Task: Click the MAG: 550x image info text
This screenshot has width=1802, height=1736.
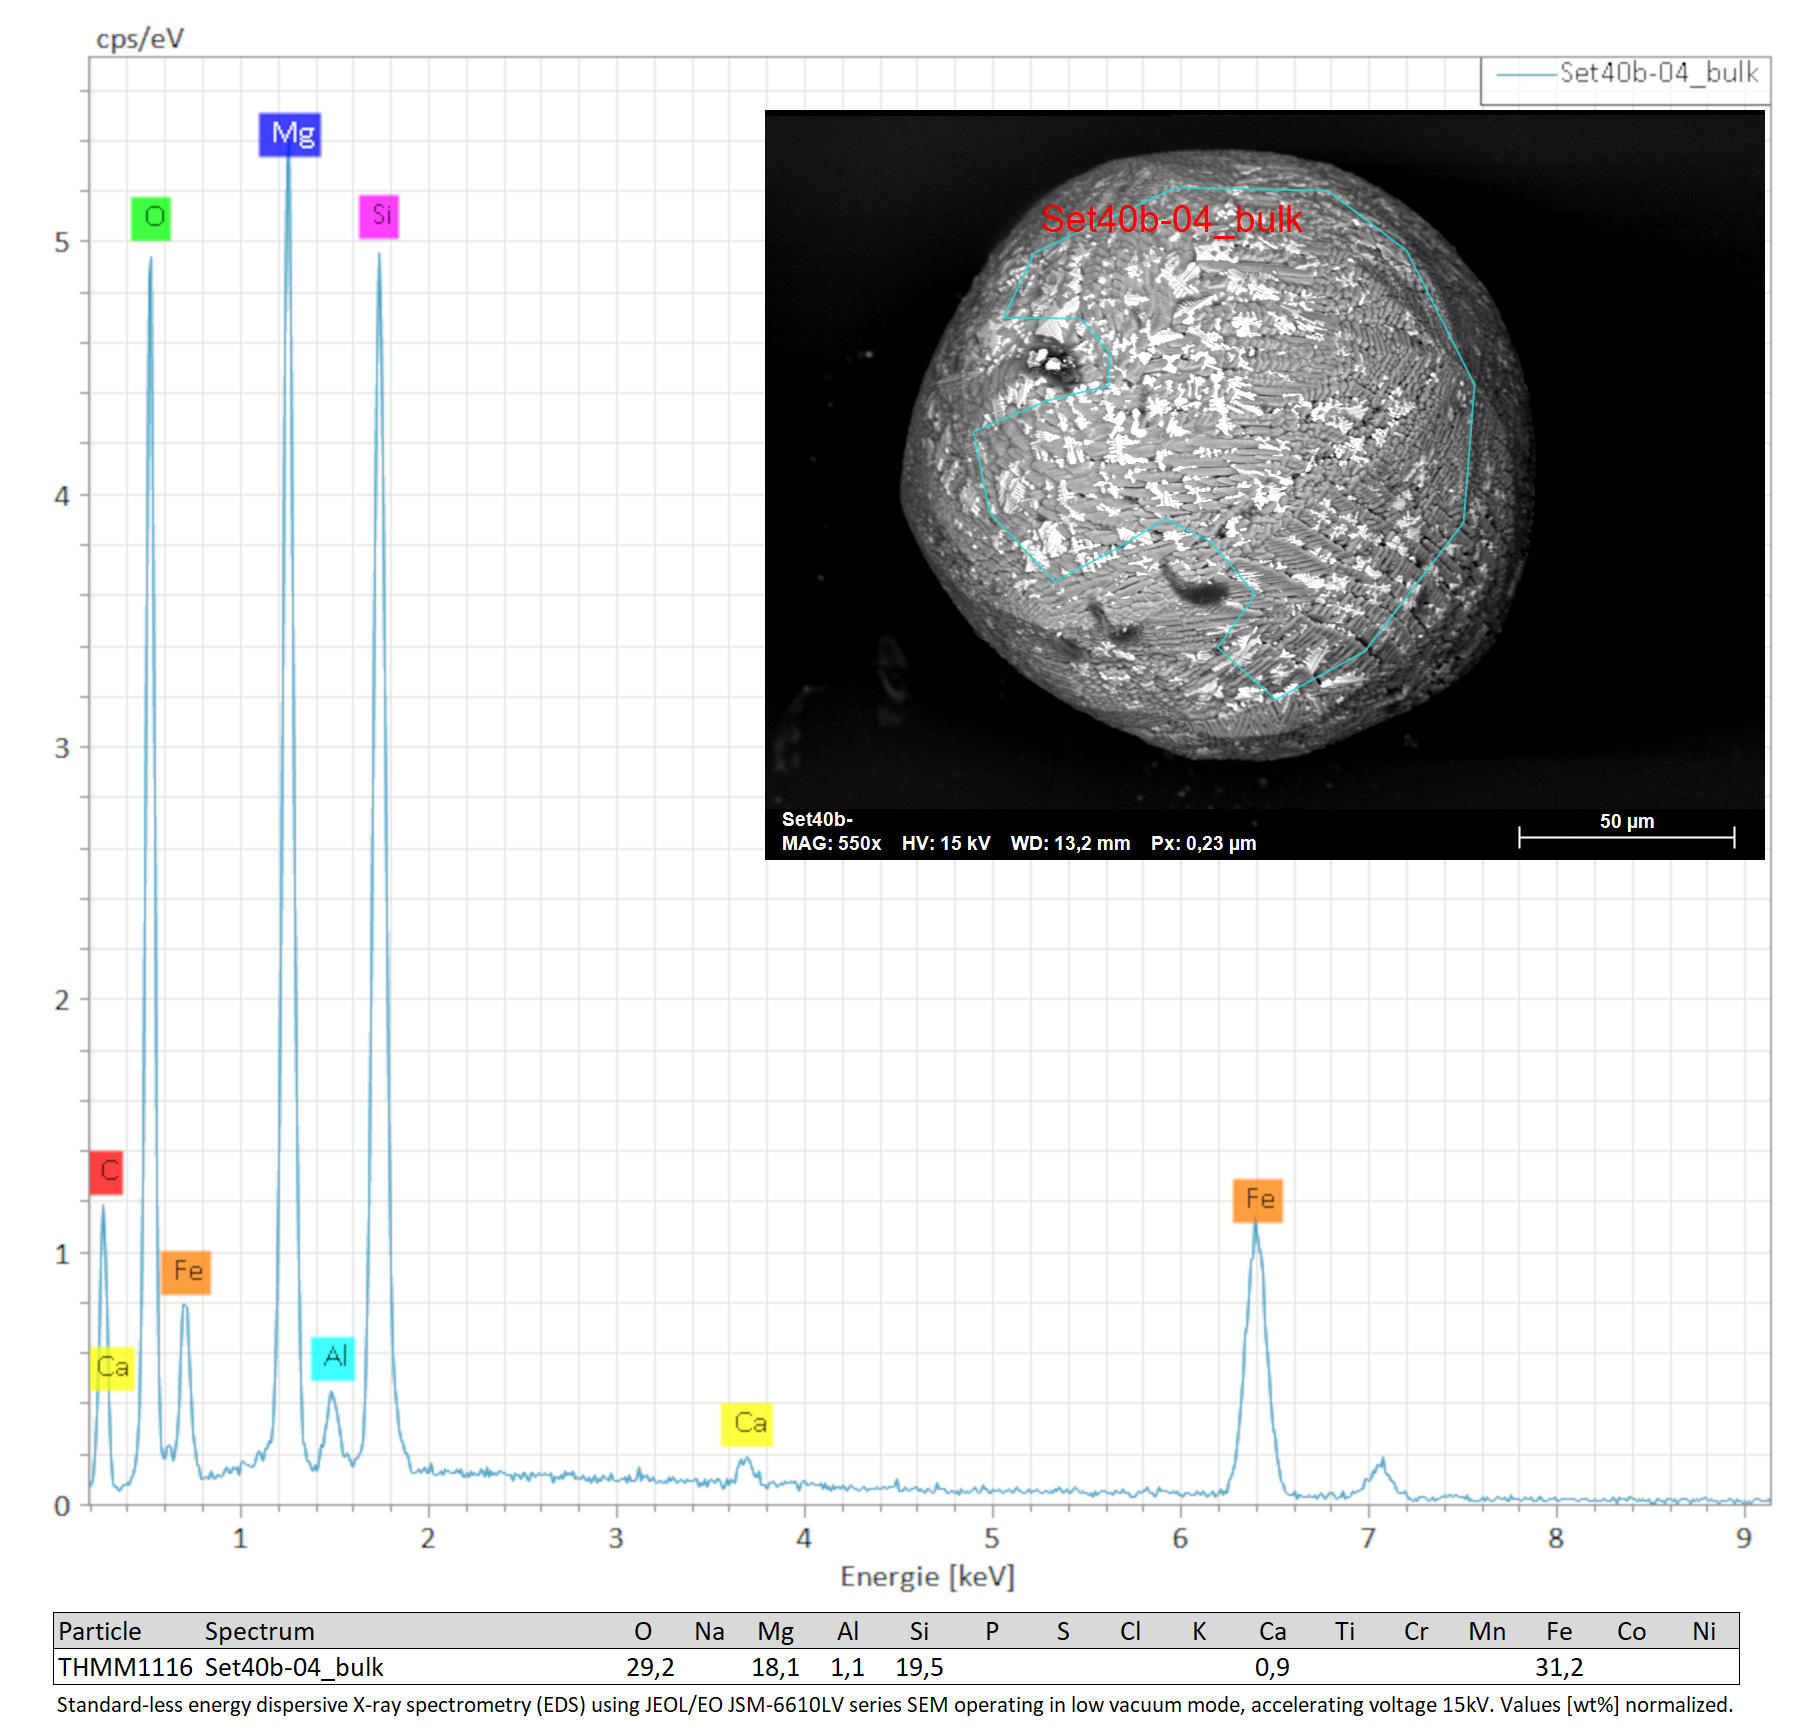Action: [x=831, y=844]
